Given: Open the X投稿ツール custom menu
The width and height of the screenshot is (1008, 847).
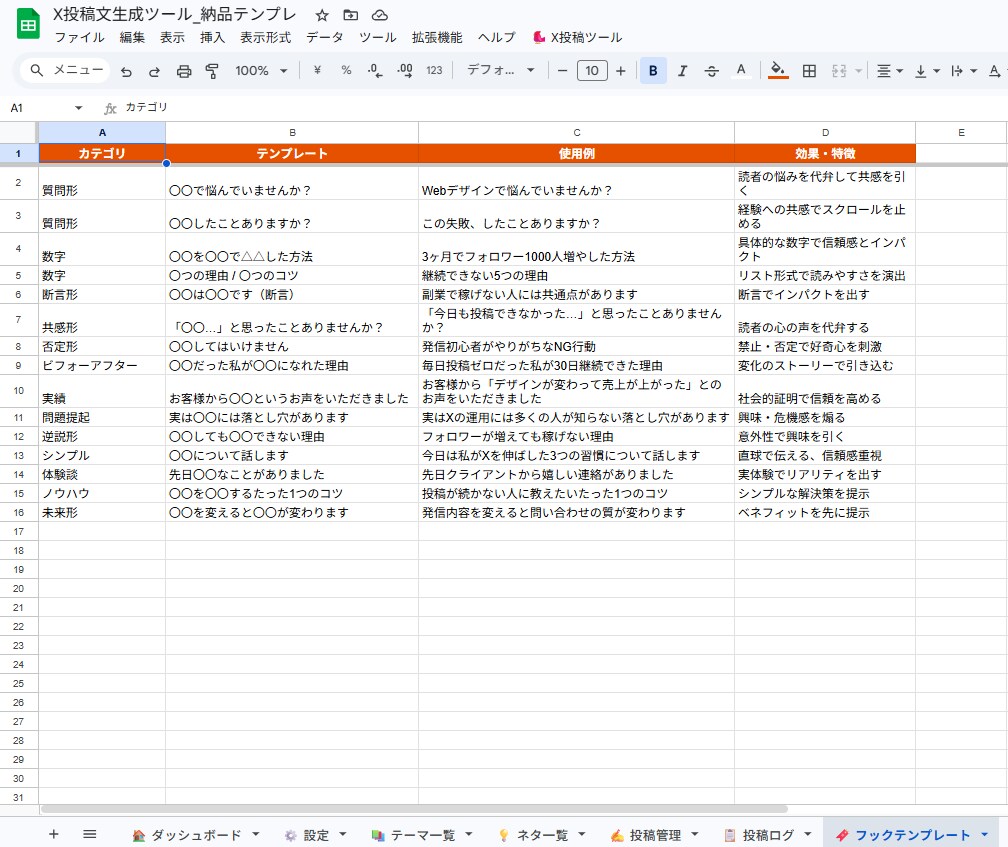Looking at the screenshot, I should 577,37.
